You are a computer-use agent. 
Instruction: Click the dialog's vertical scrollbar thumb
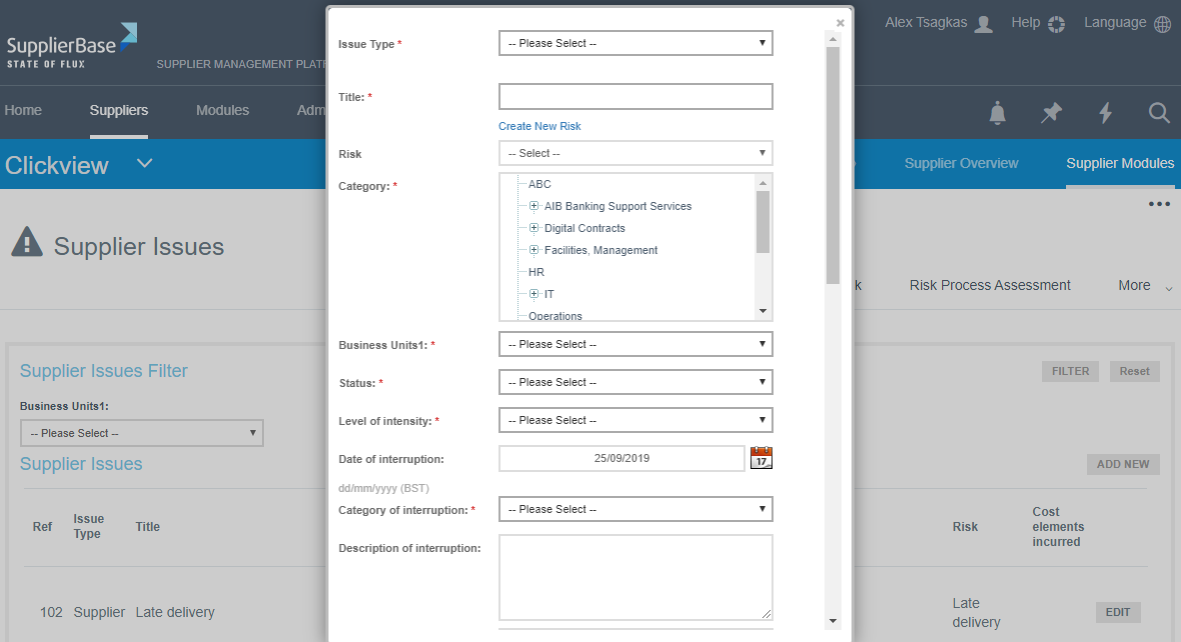coord(832,165)
